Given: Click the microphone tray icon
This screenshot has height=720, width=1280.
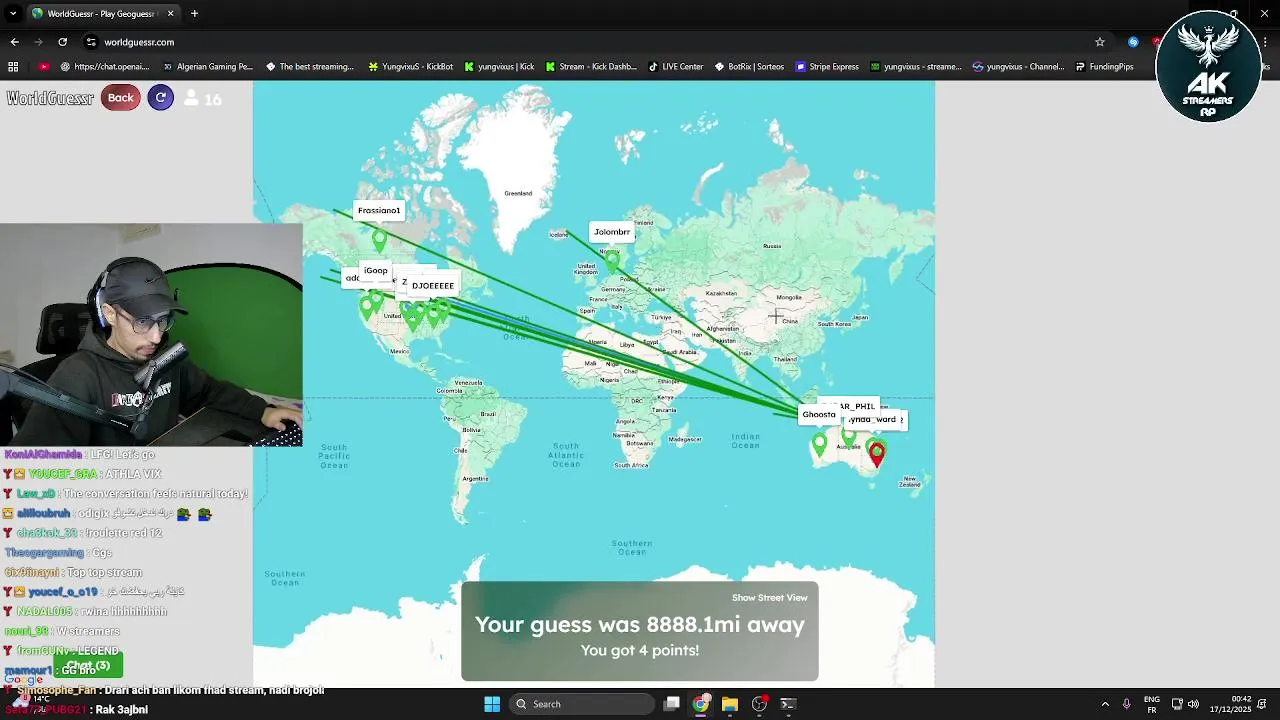Looking at the screenshot, I should click(1126, 704).
